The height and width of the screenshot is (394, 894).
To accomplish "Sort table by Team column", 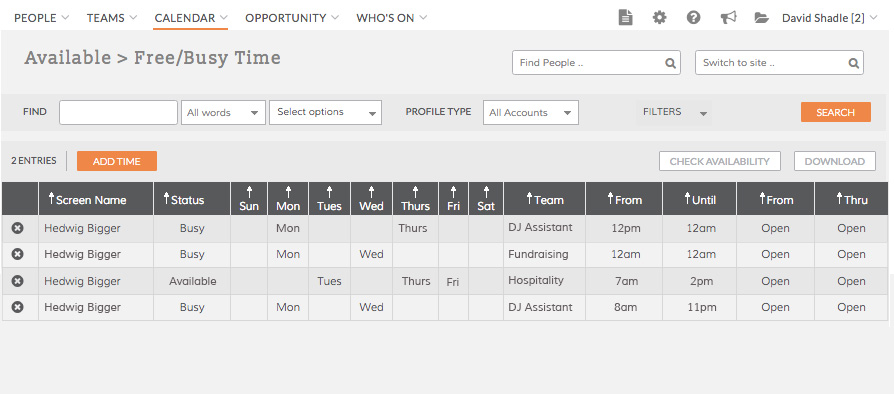I will pos(544,199).
